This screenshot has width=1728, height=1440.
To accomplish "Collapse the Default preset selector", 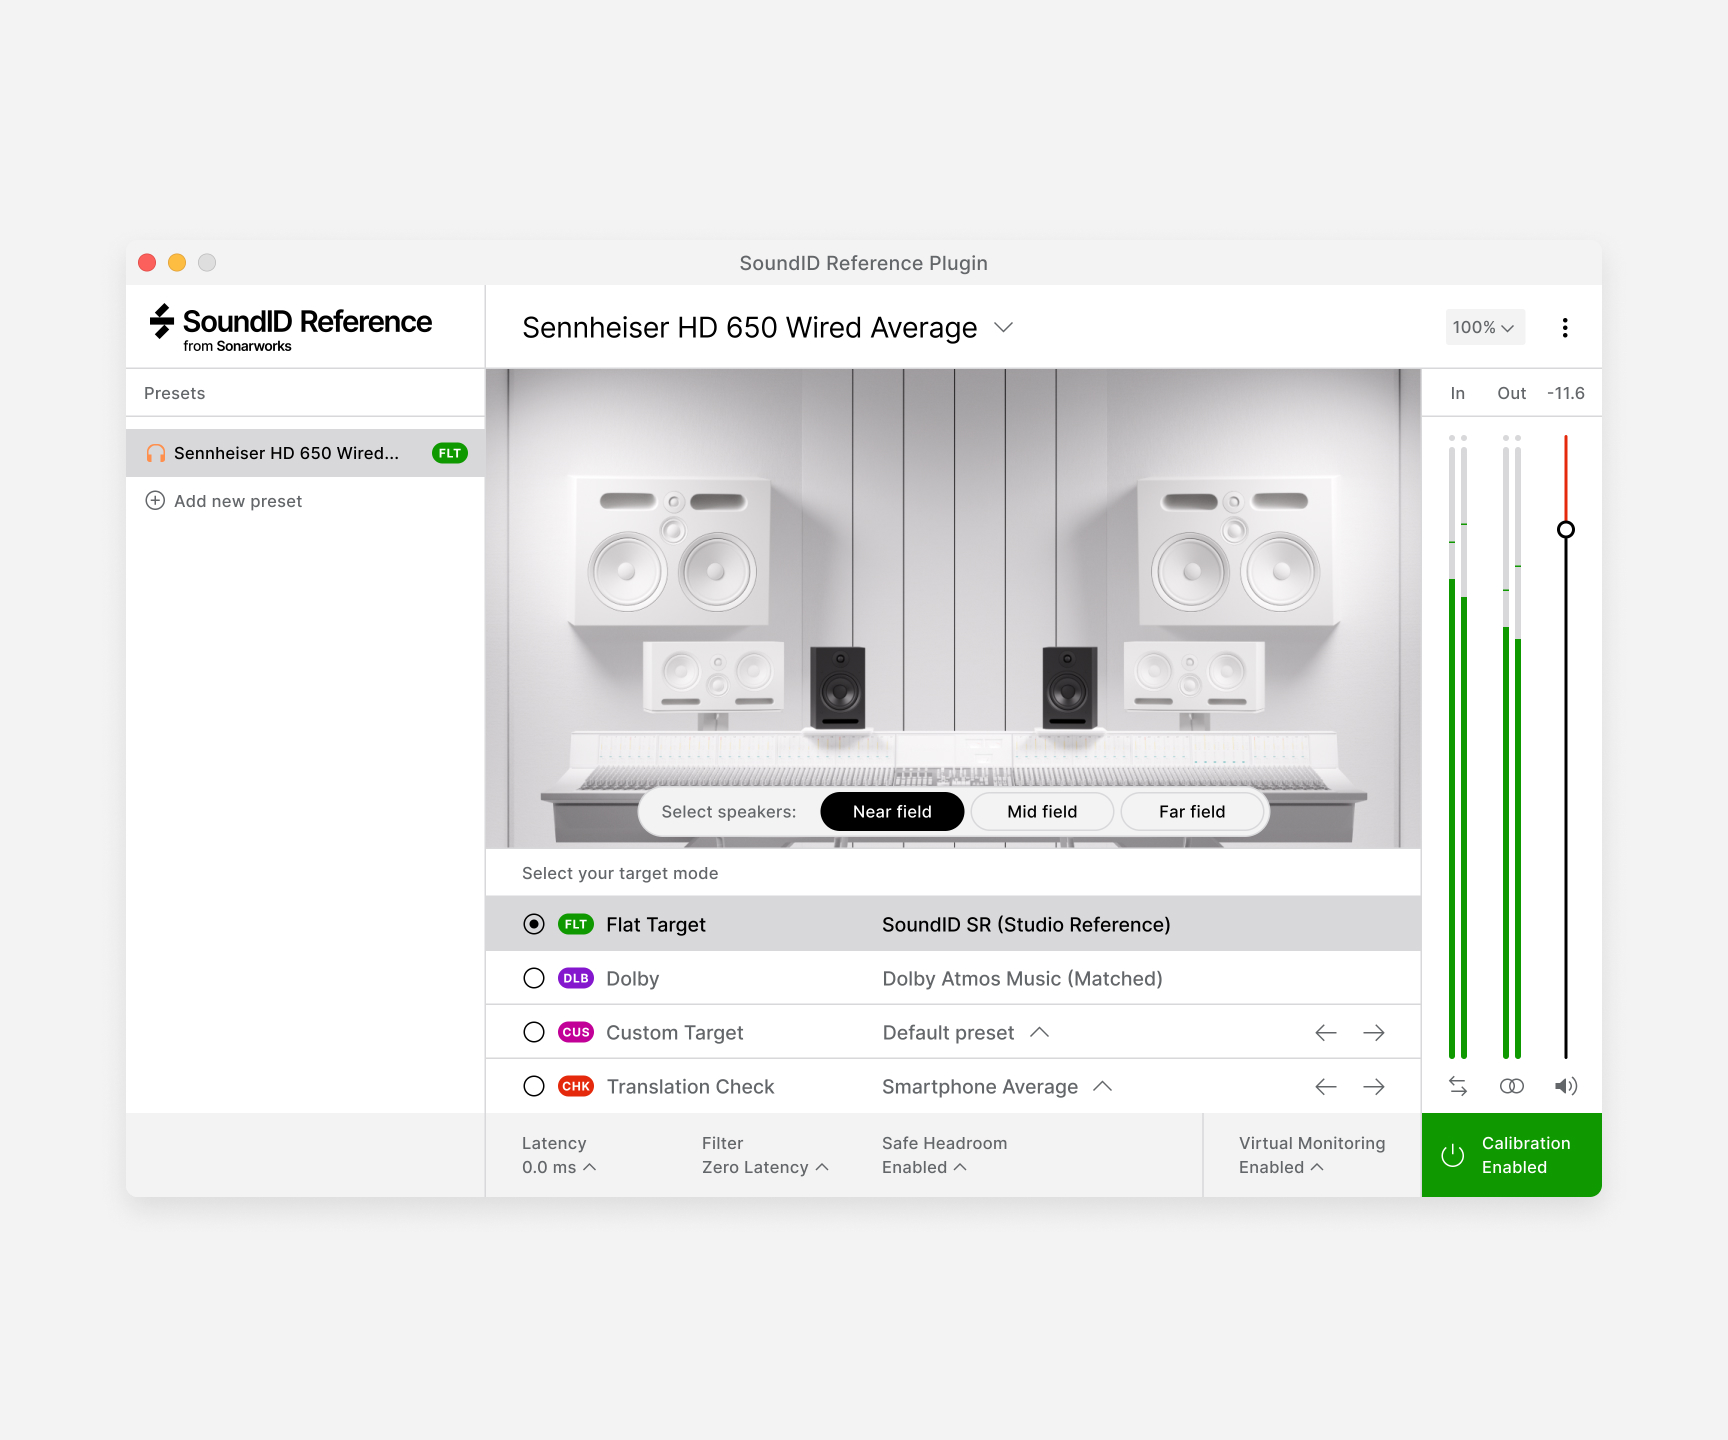I will coord(1040,1032).
